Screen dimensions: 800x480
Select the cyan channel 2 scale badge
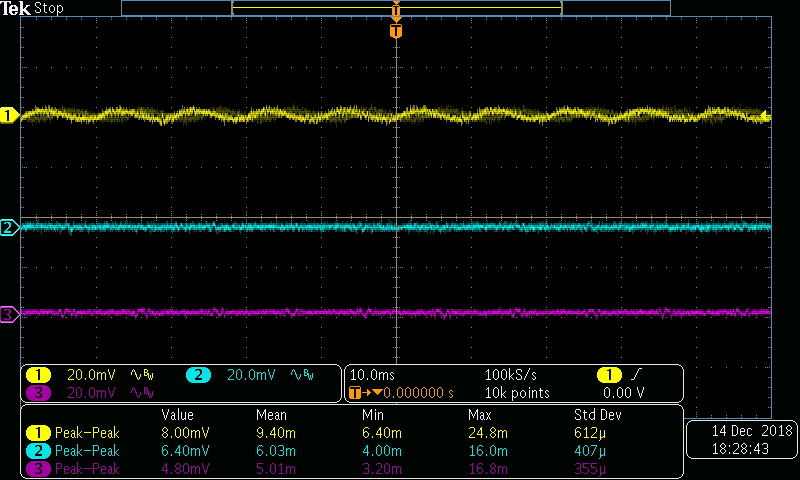click(198, 375)
